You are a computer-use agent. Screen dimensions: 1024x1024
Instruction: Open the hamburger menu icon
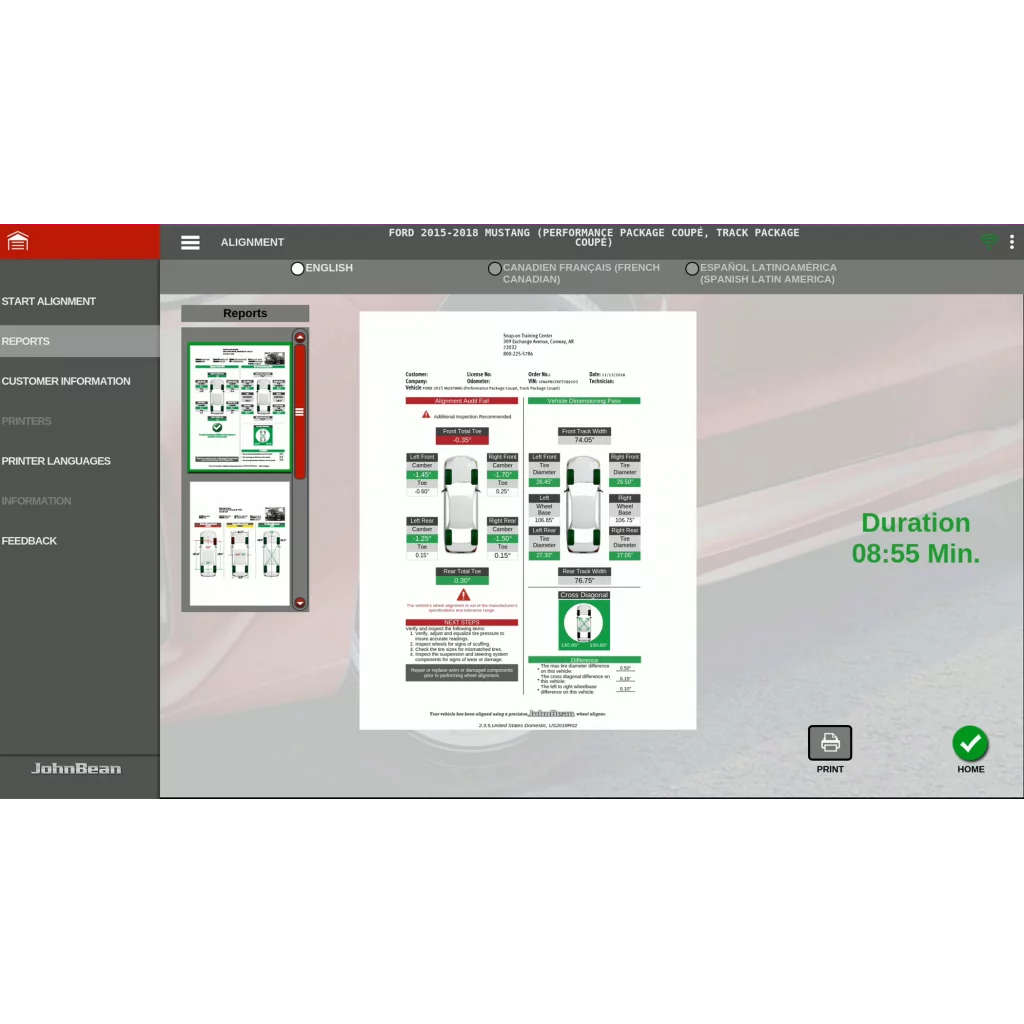190,242
